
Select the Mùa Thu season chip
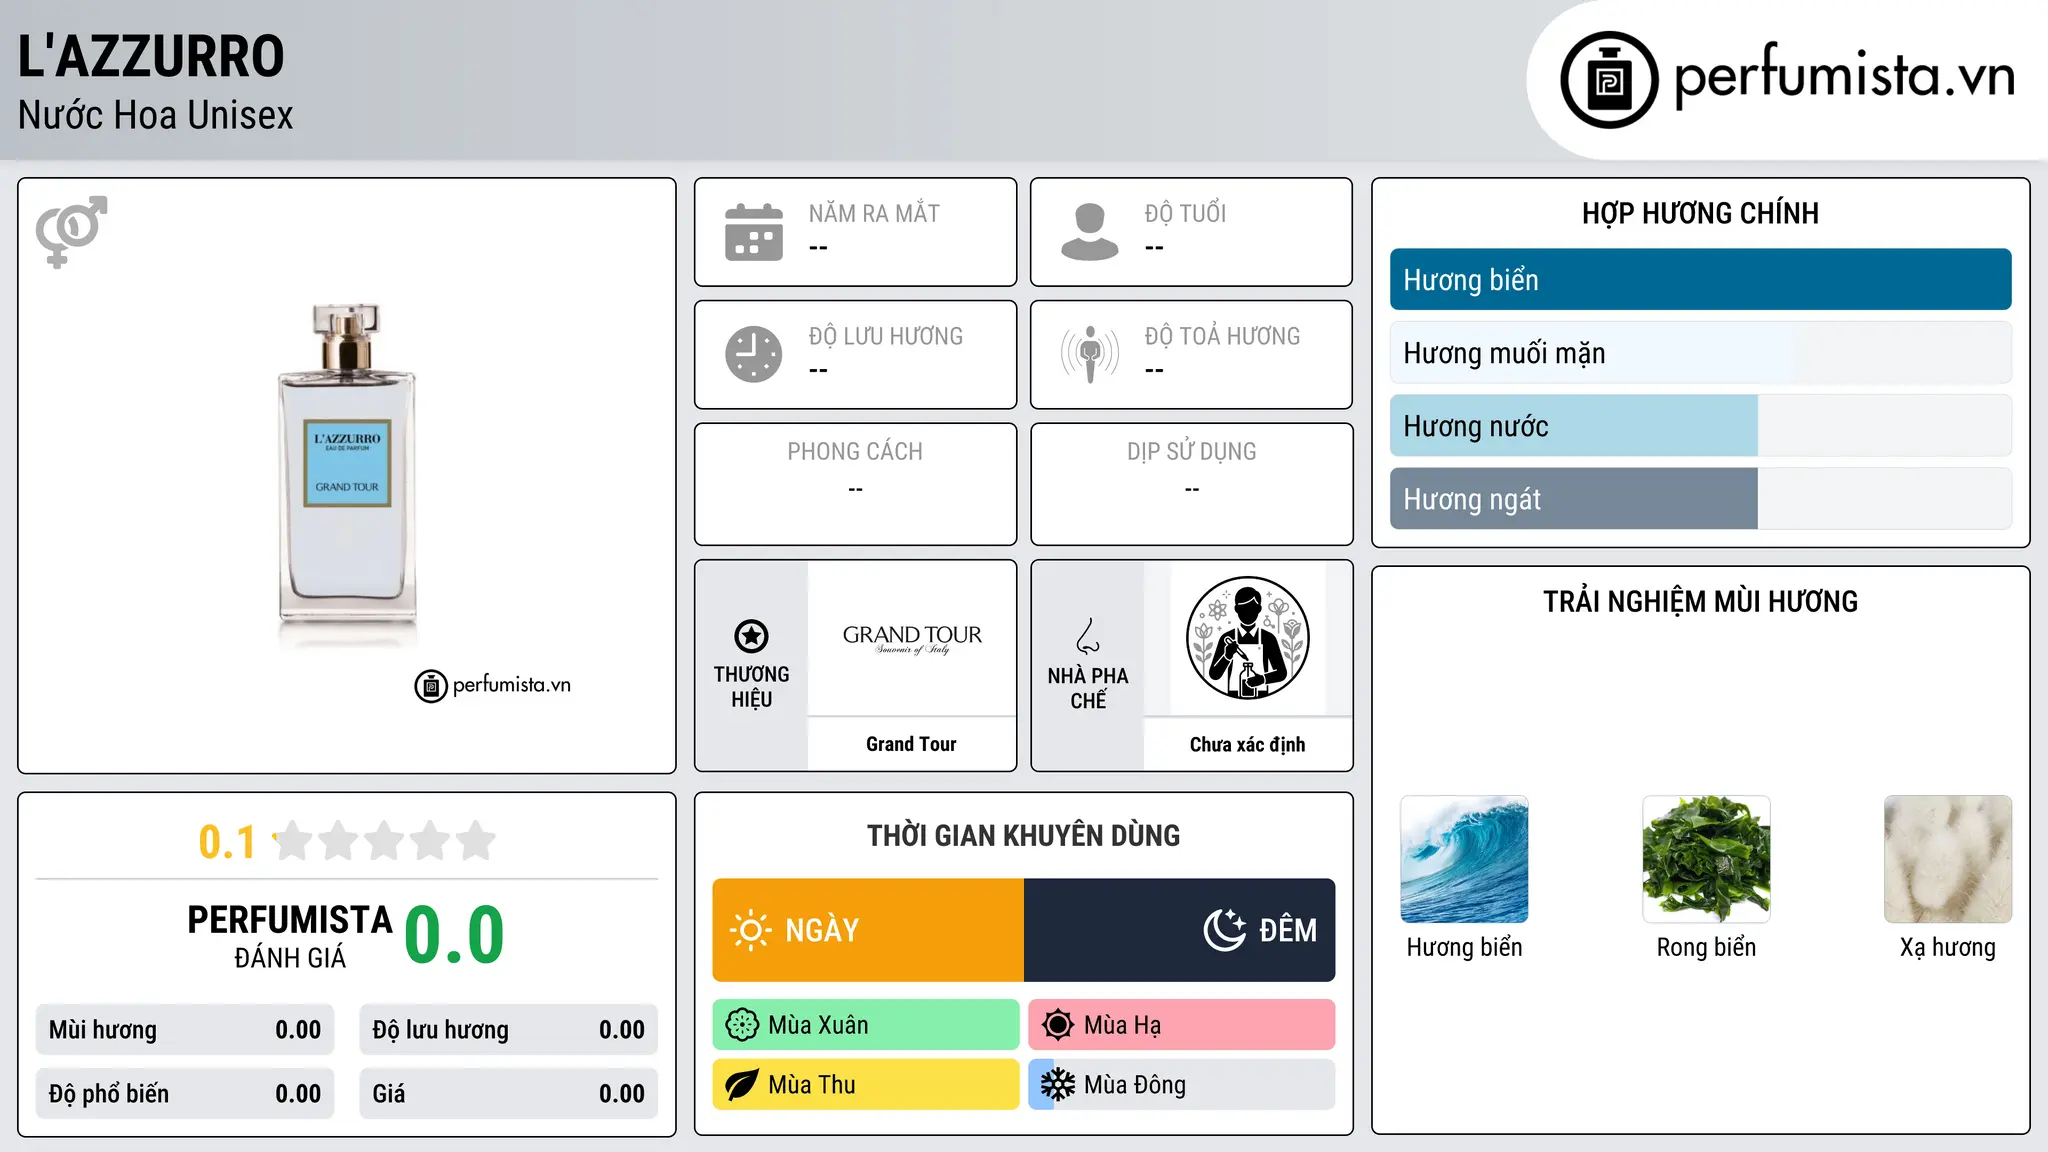(x=866, y=1085)
